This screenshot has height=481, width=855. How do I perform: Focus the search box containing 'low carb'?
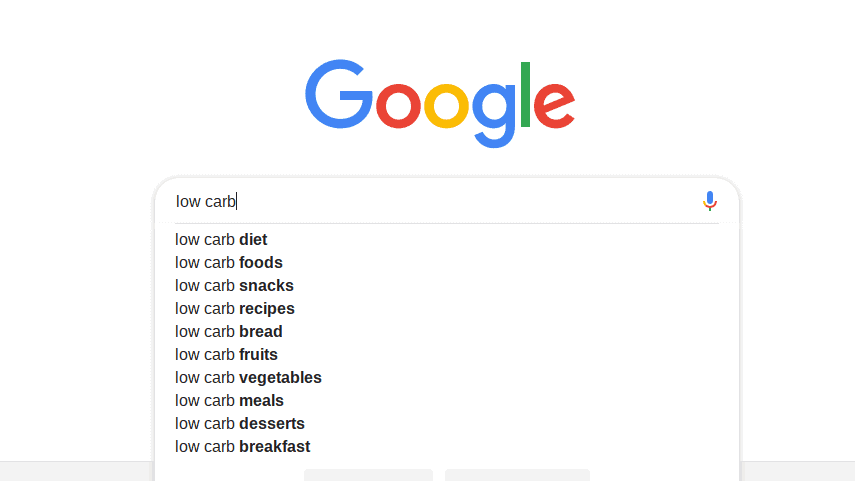pyautogui.click(x=436, y=201)
